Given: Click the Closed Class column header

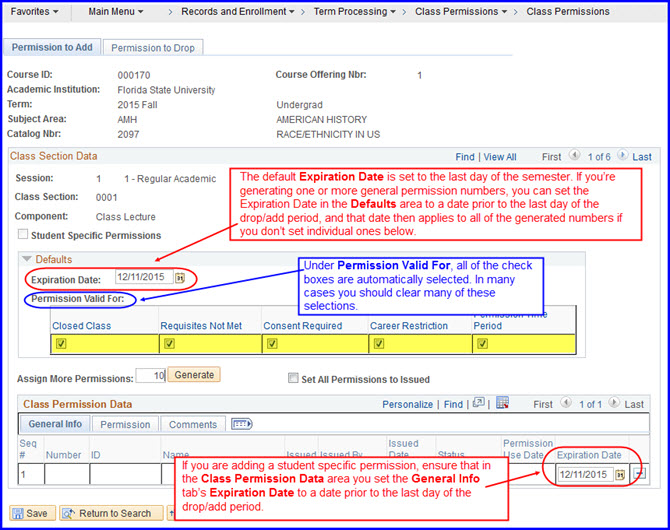Looking at the screenshot, I should (x=82, y=326).
